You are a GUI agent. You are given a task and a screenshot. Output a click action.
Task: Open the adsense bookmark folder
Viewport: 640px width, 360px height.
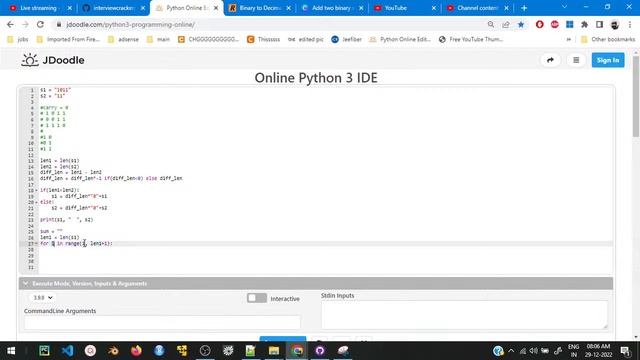(x=123, y=39)
